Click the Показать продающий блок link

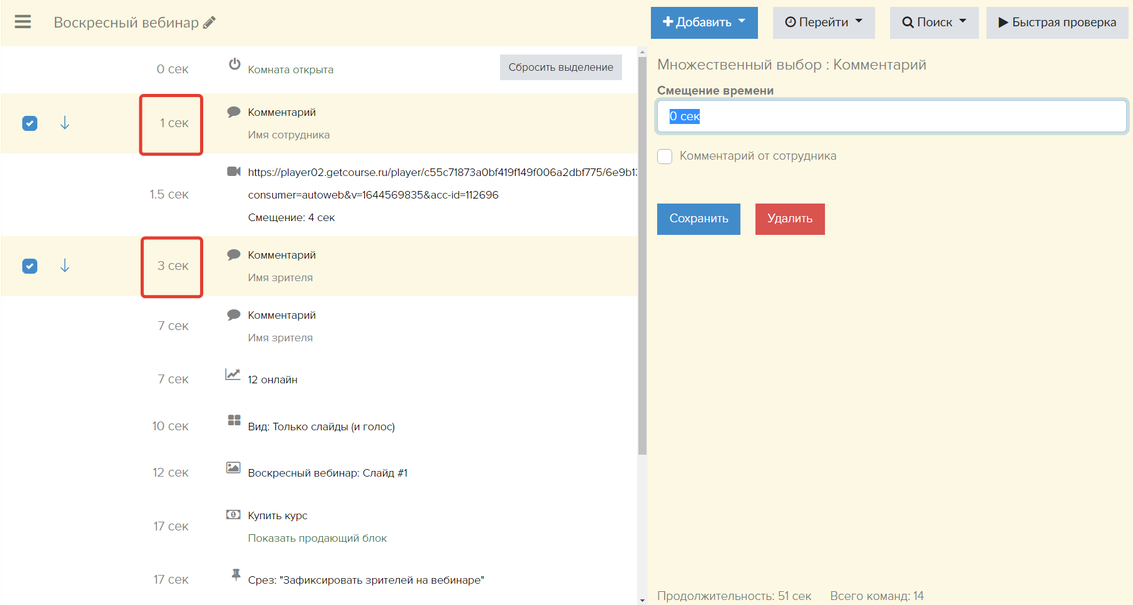click(x=317, y=538)
